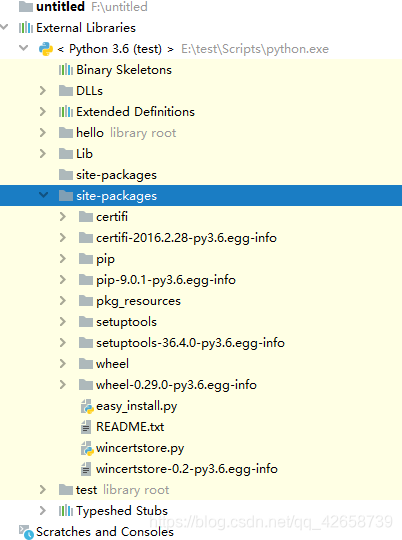Collapse the selected site-packages folder

43,195
